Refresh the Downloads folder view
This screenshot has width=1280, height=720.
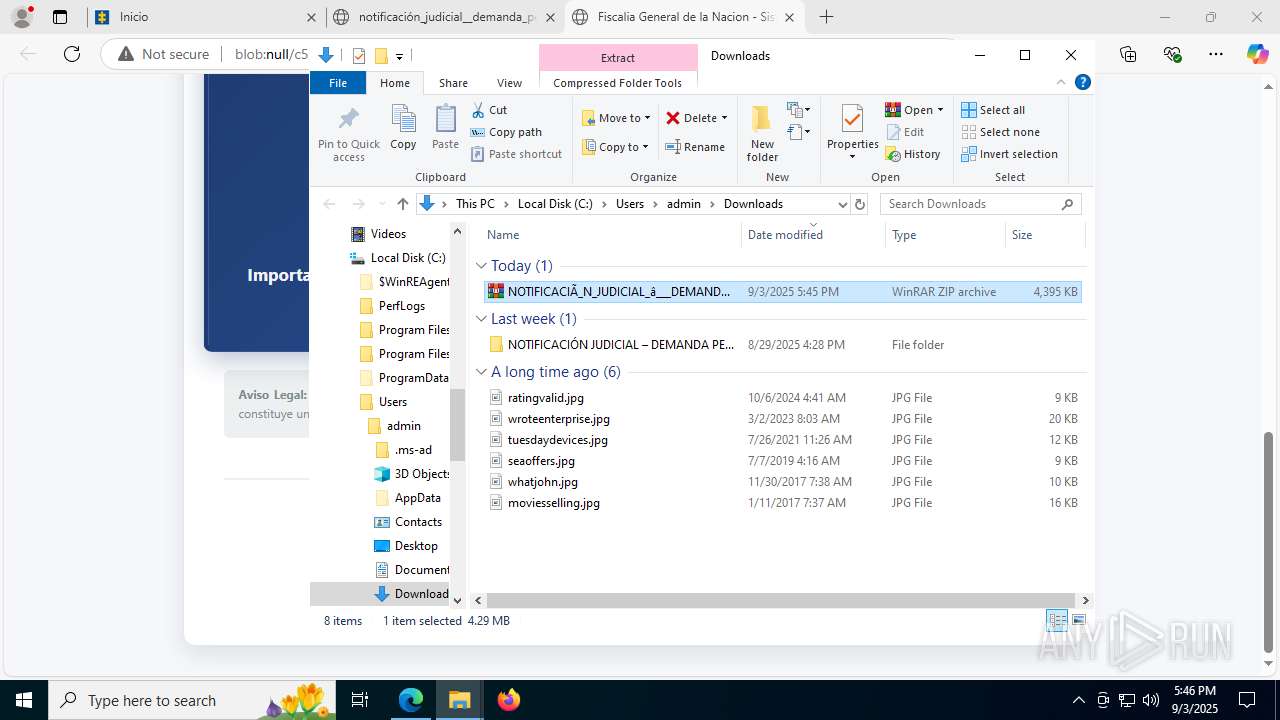click(x=859, y=204)
